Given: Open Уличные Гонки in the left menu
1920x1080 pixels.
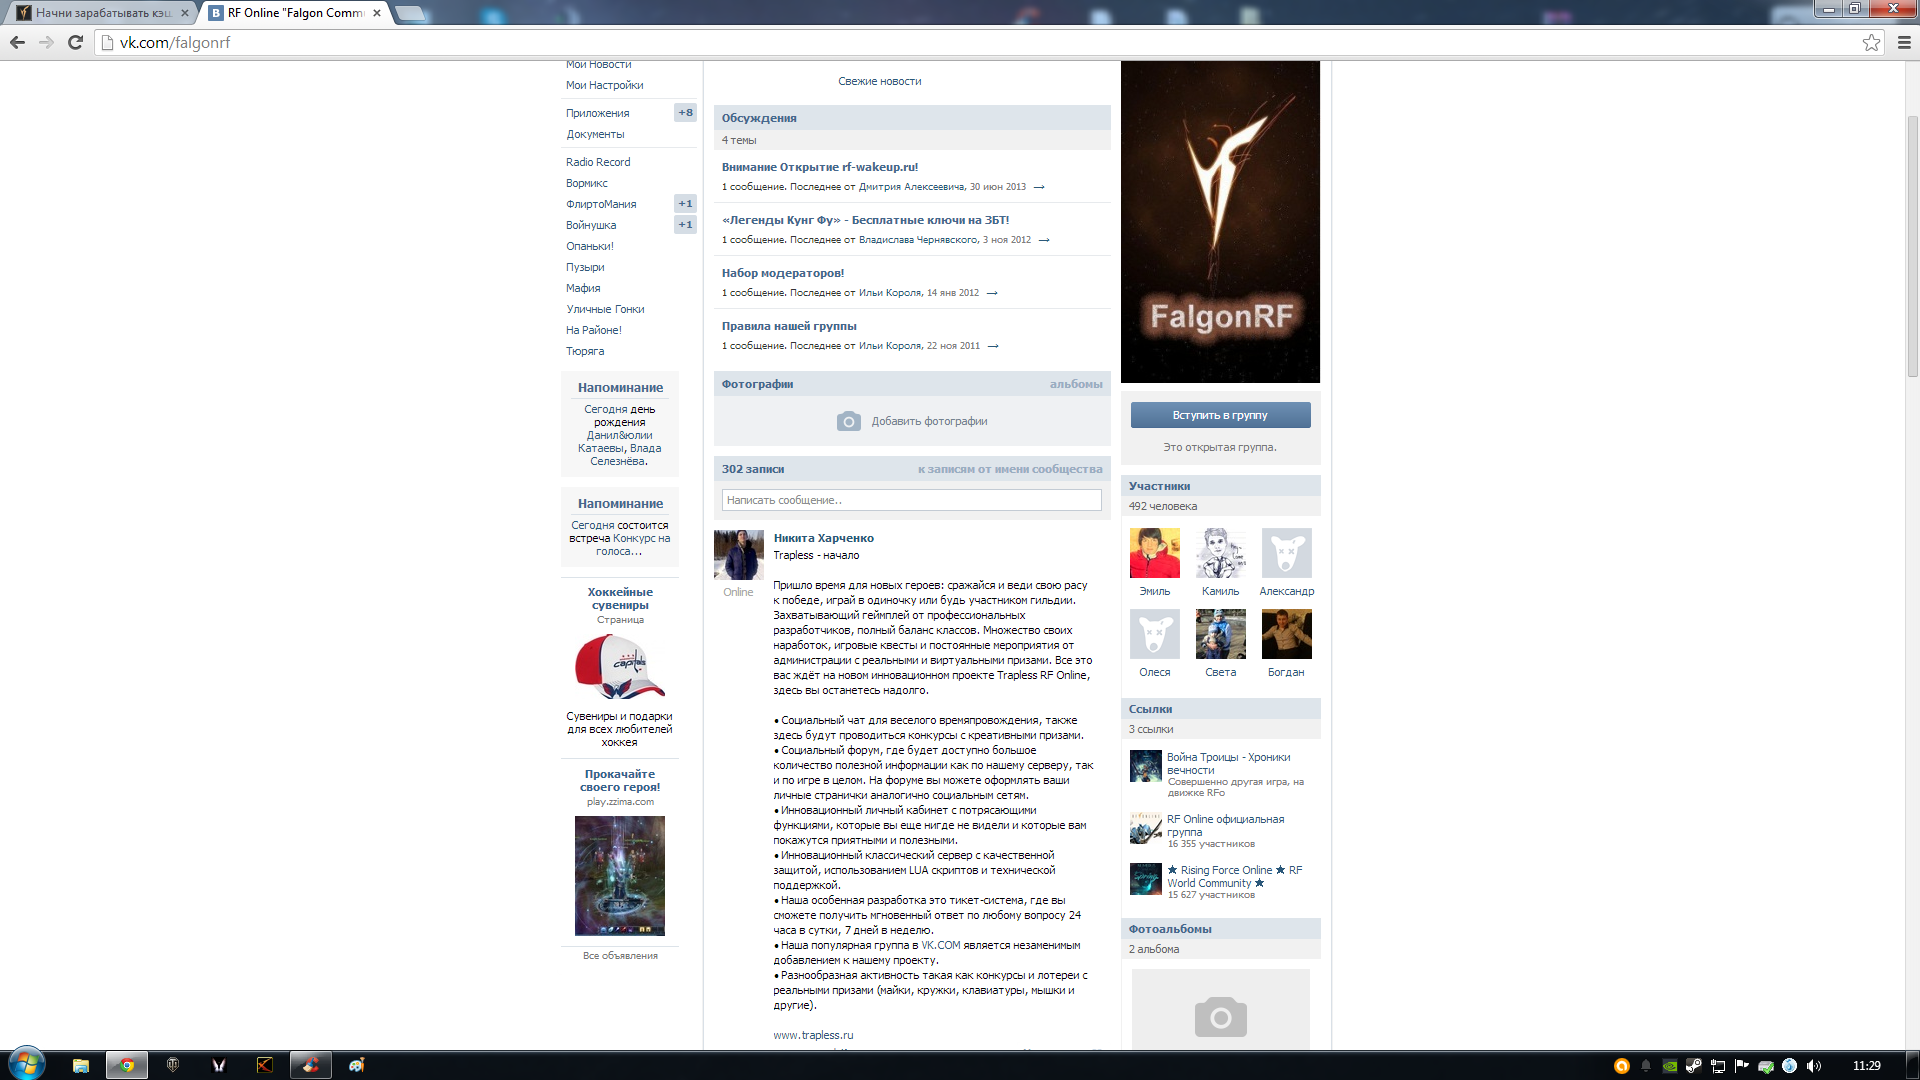Looking at the screenshot, I should coord(605,309).
